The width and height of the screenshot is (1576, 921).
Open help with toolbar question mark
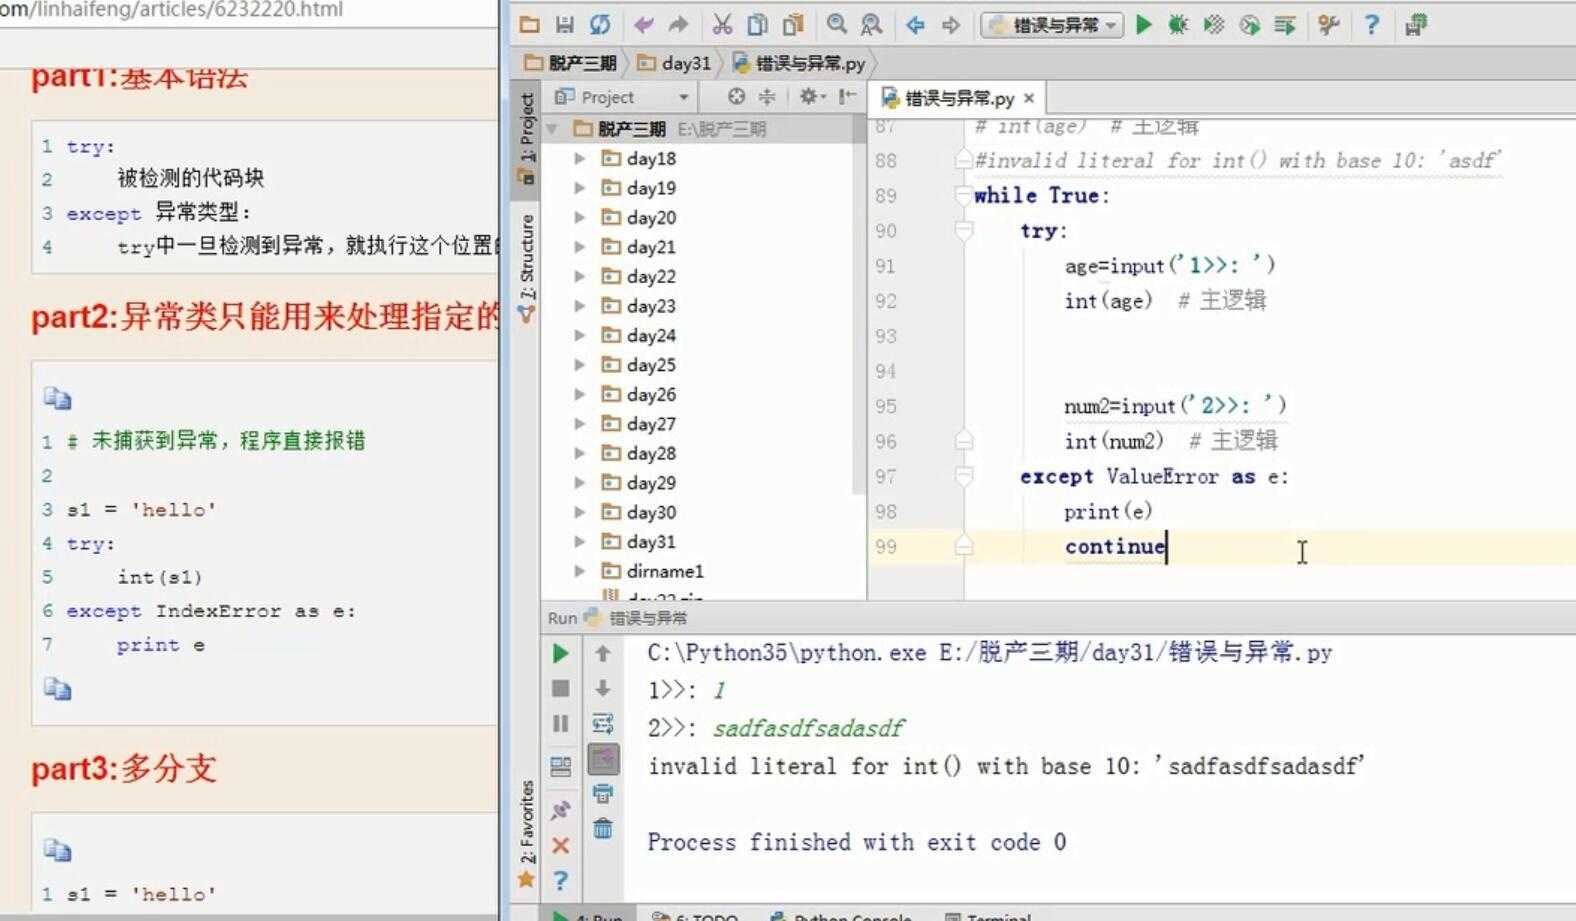tap(1372, 25)
